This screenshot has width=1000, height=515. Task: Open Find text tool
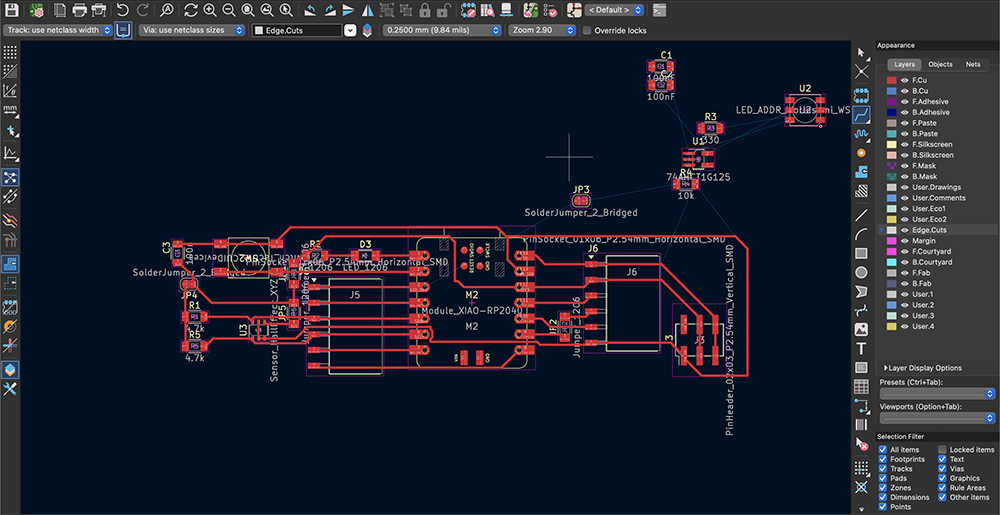click(x=166, y=10)
